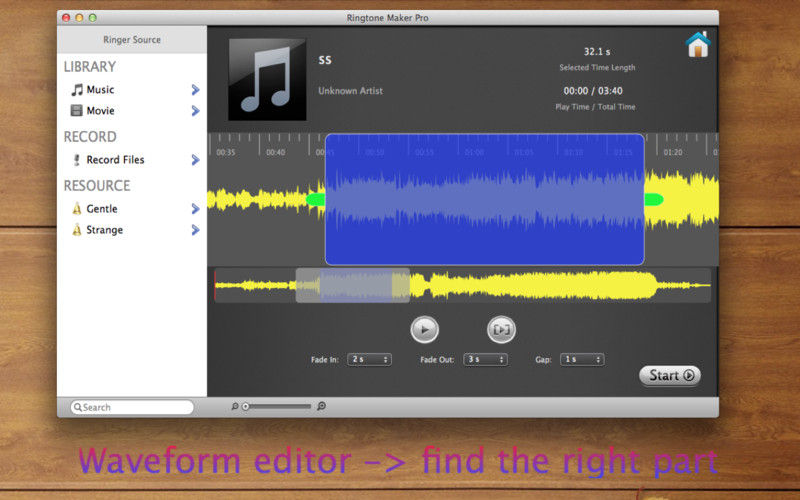The image size is (800, 500).
Task: Click the 00:40 mark on time ruler
Action: [x=276, y=152]
